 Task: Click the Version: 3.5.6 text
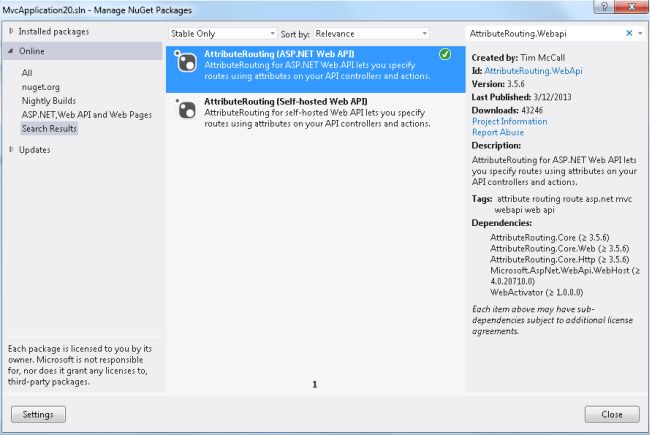(498, 84)
